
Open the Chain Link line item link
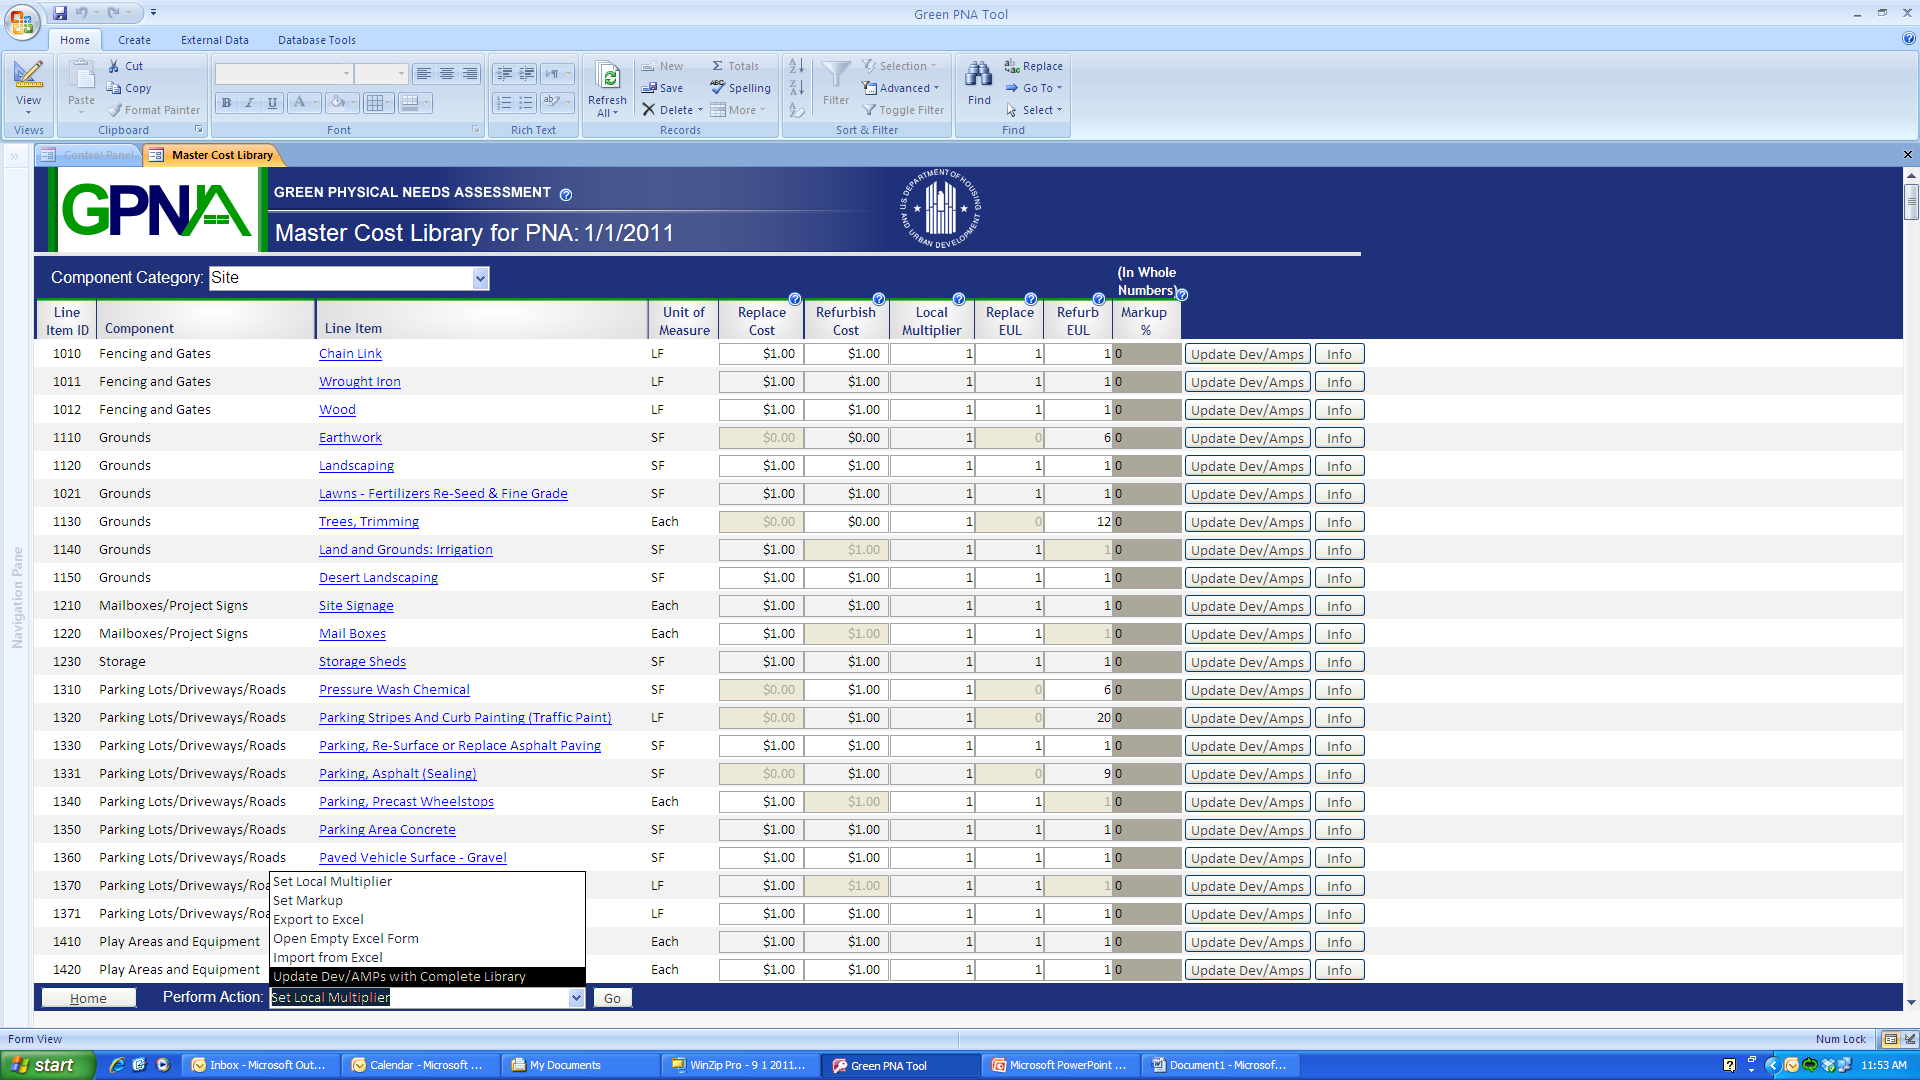coord(350,354)
